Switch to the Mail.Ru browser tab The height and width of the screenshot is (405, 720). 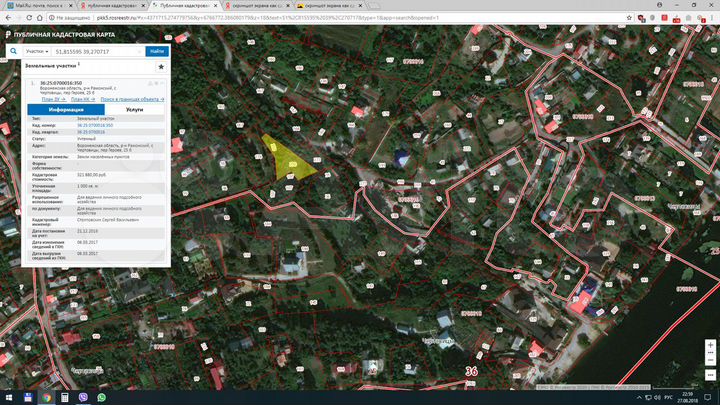[38, 5]
